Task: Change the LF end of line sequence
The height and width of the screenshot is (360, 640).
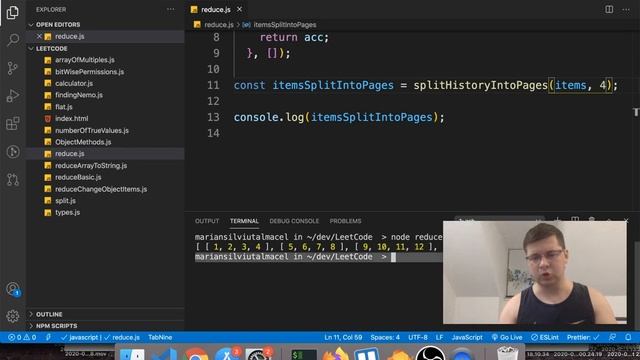Action: coord(439,338)
